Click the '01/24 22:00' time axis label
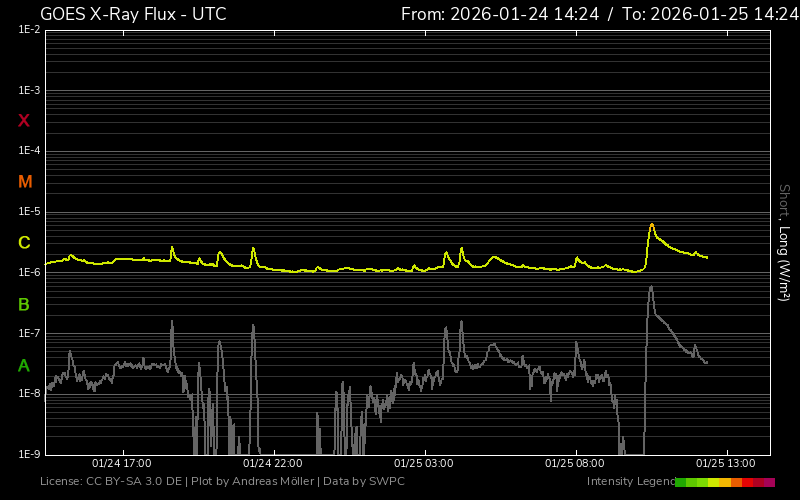 [x=272, y=463]
